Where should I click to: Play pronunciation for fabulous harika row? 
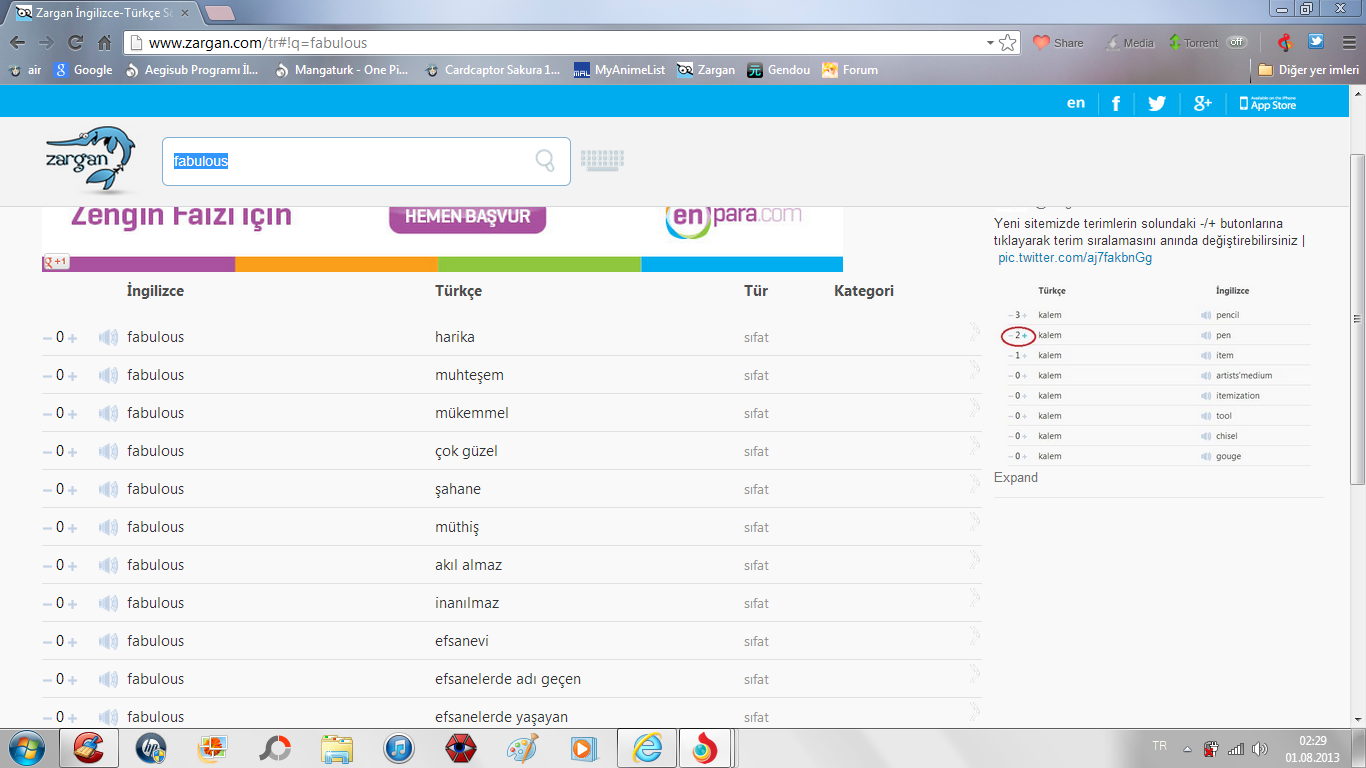pos(108,337)
